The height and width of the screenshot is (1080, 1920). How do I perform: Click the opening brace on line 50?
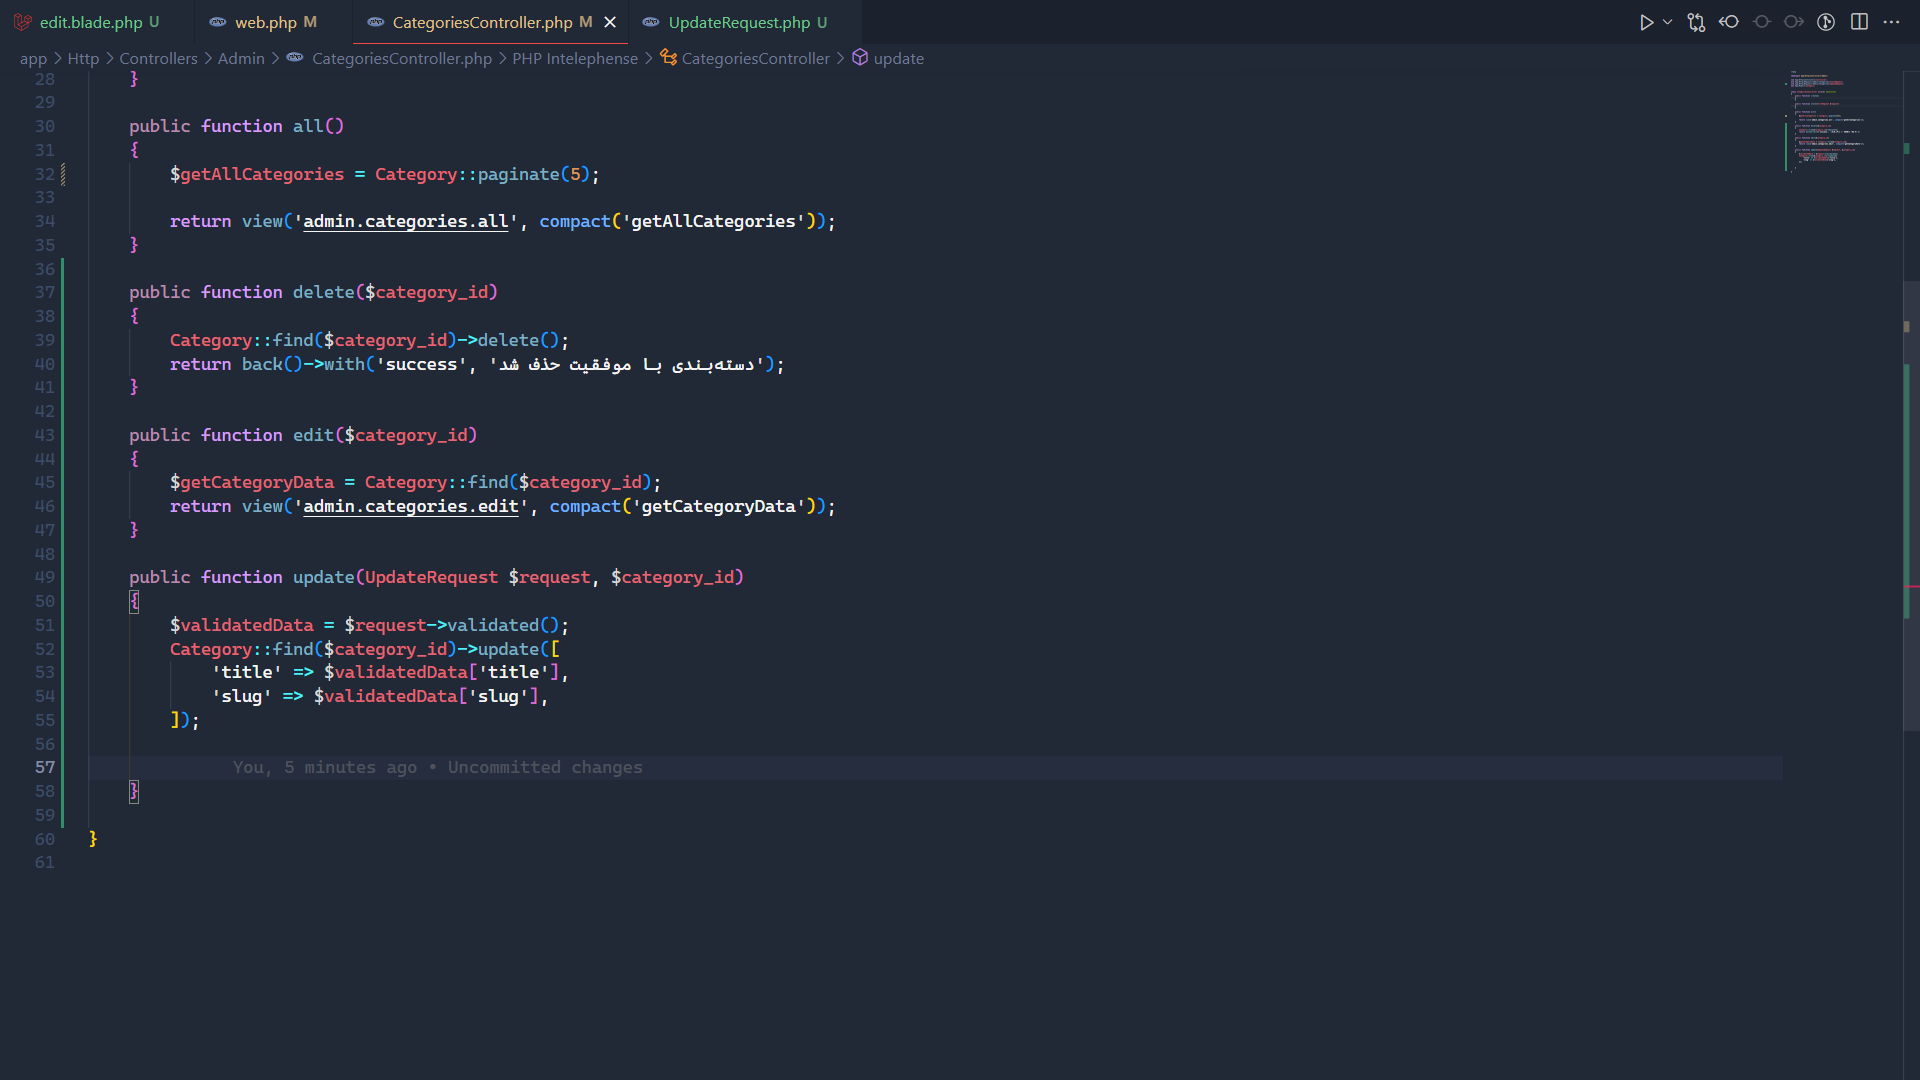134,601
